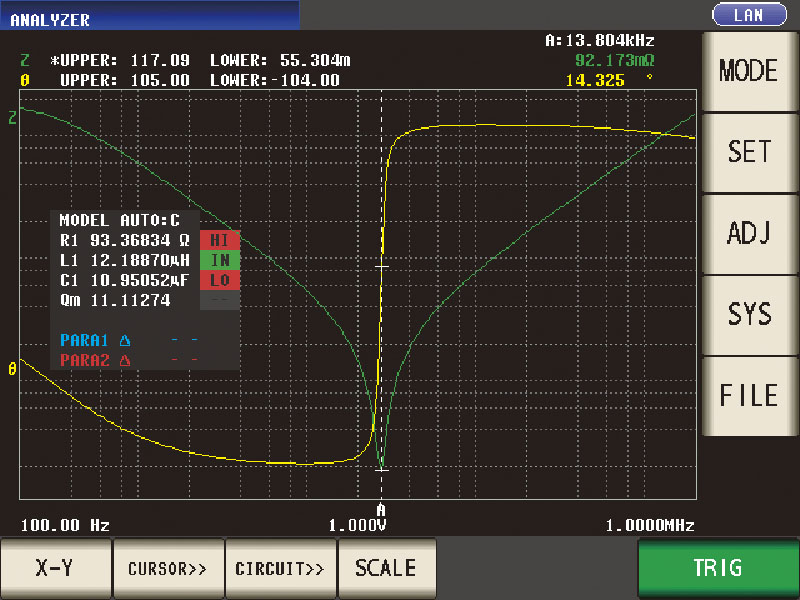Click the LO comparator judgment indicator
Viewport: 800px width, 600px height.
point(219,280)
